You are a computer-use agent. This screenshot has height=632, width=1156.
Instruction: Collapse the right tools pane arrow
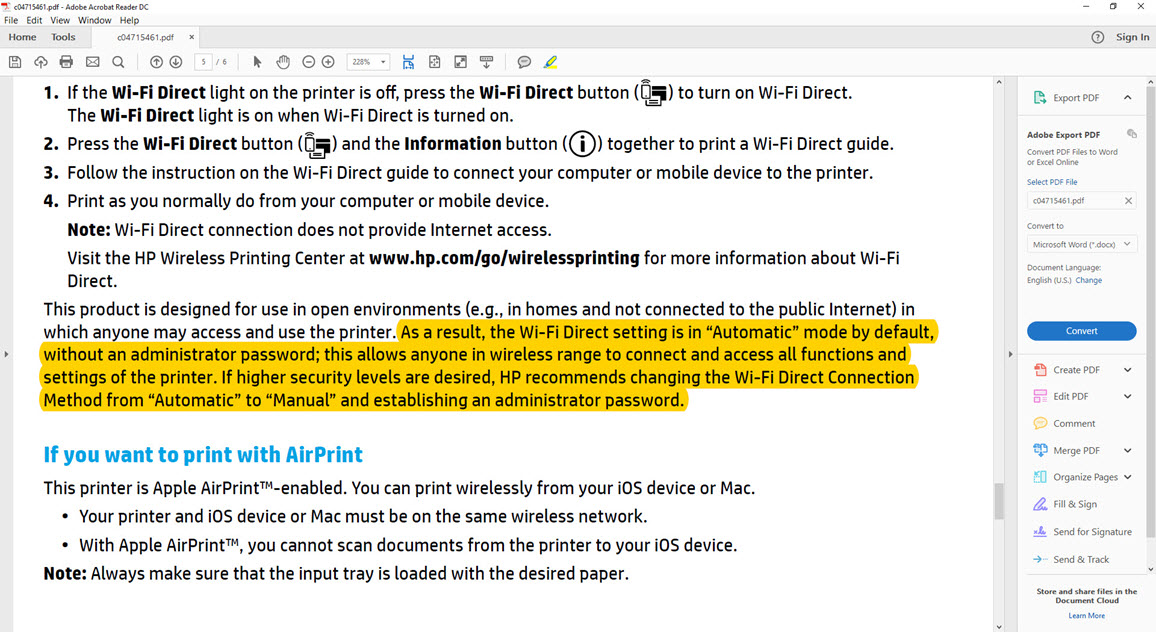[1010, 355]
